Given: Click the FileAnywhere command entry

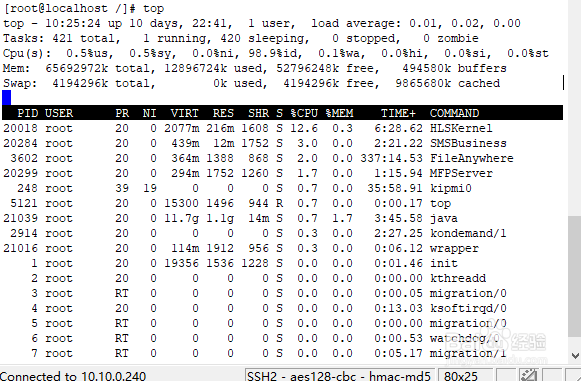Looking at the screenshot, I should (472, 158).
